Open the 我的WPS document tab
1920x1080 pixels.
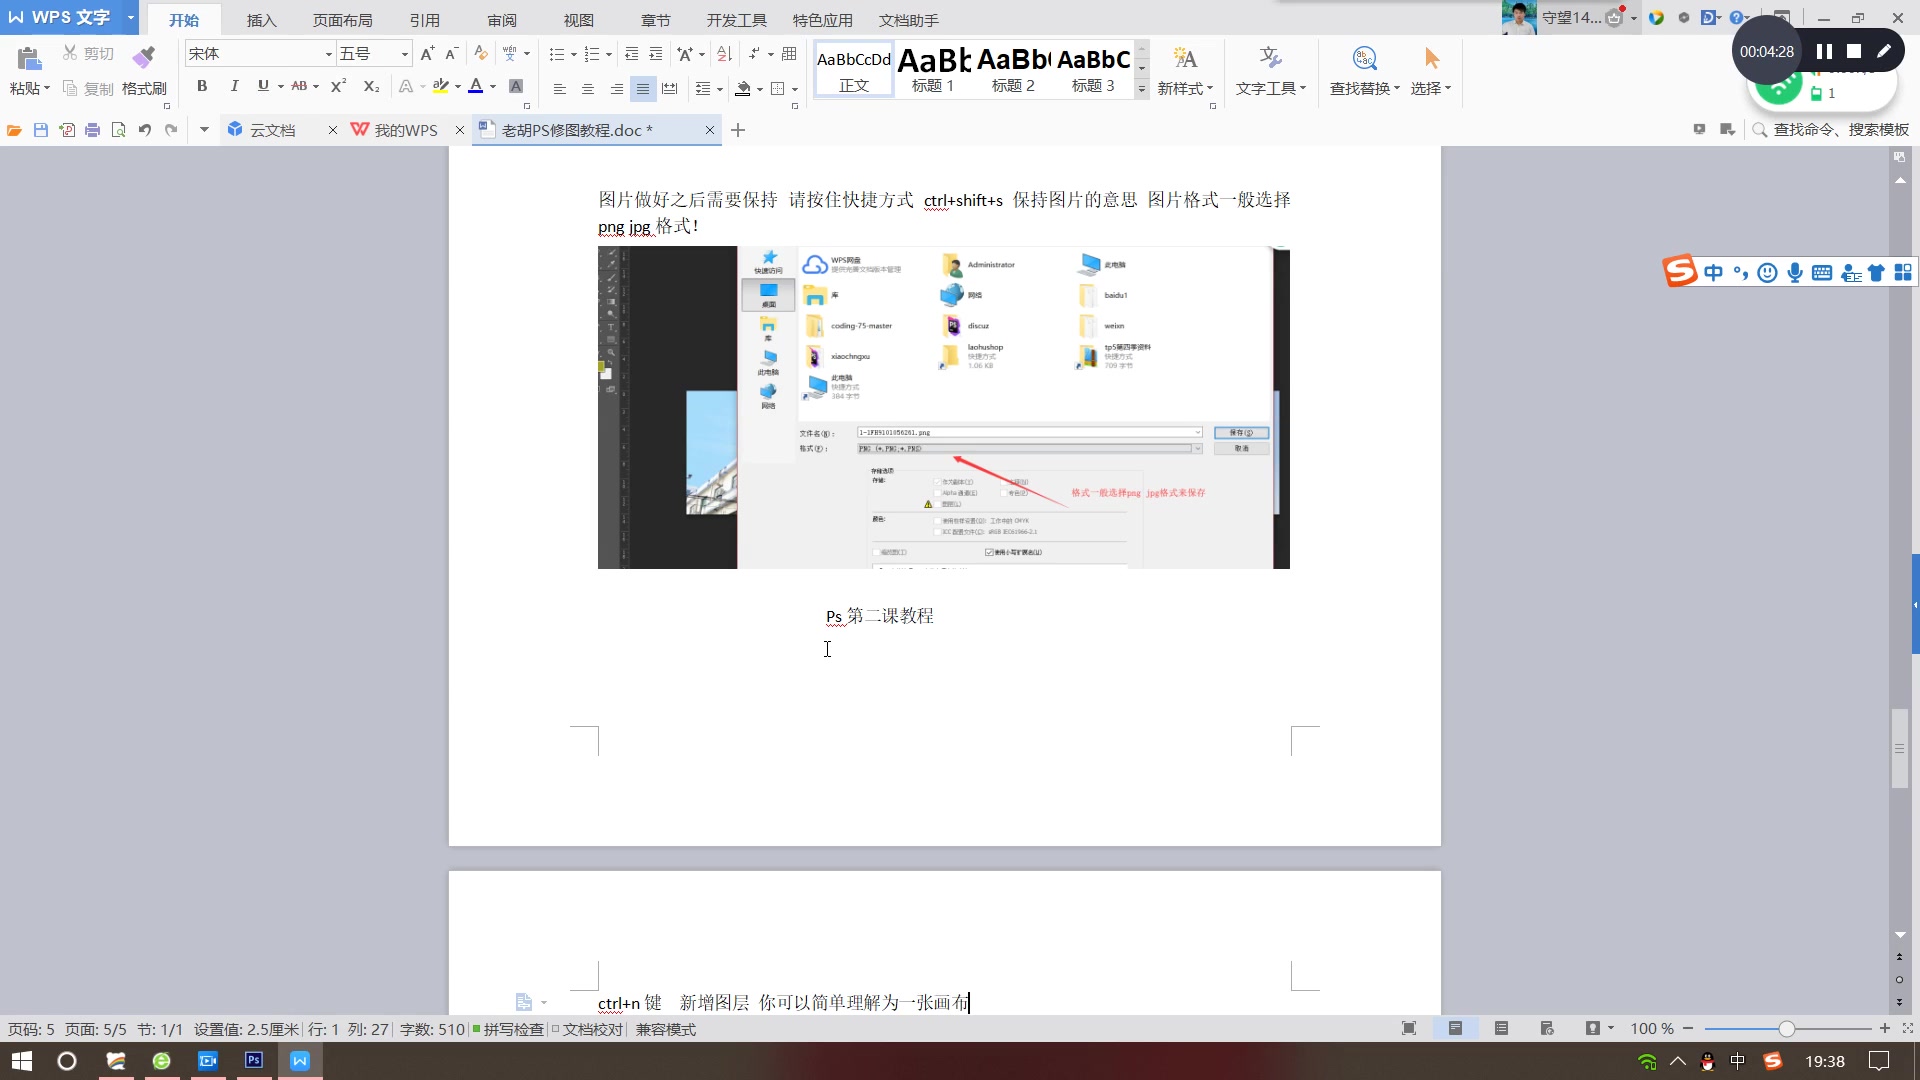405,130
